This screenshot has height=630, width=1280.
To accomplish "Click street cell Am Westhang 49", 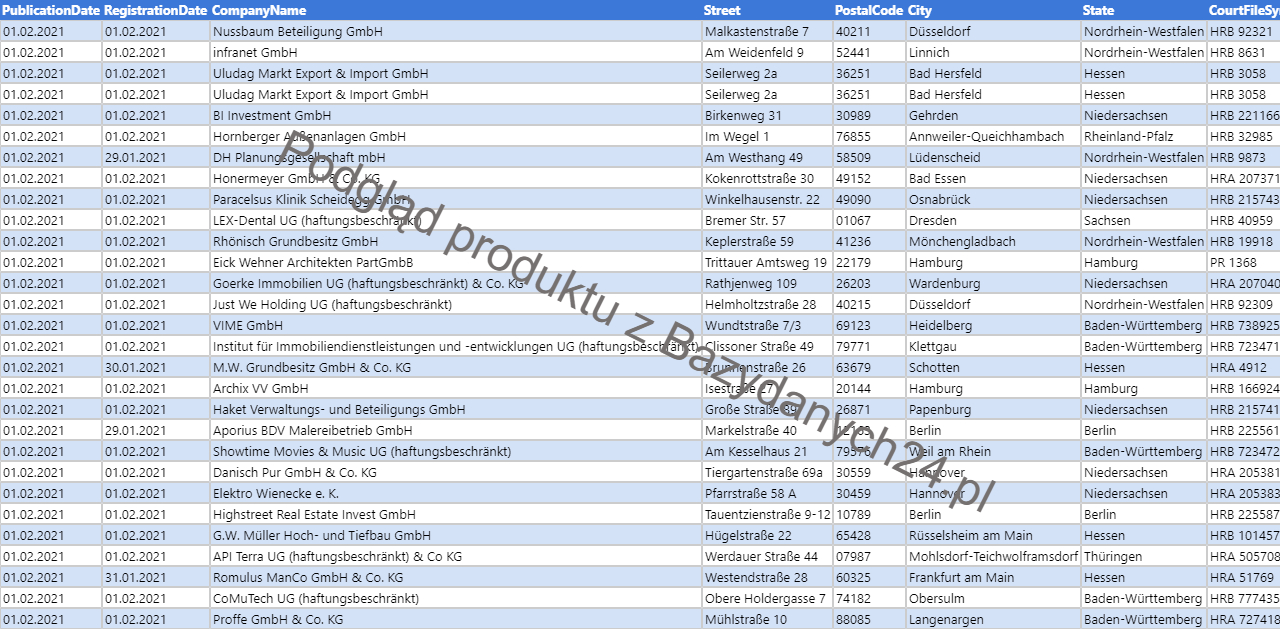I will (x=767, y=157).
